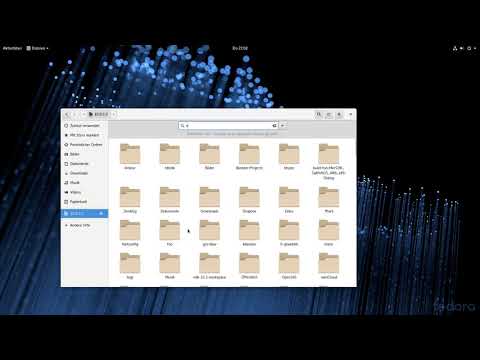Click Aktivitäten in the top bar

(12, 48)
